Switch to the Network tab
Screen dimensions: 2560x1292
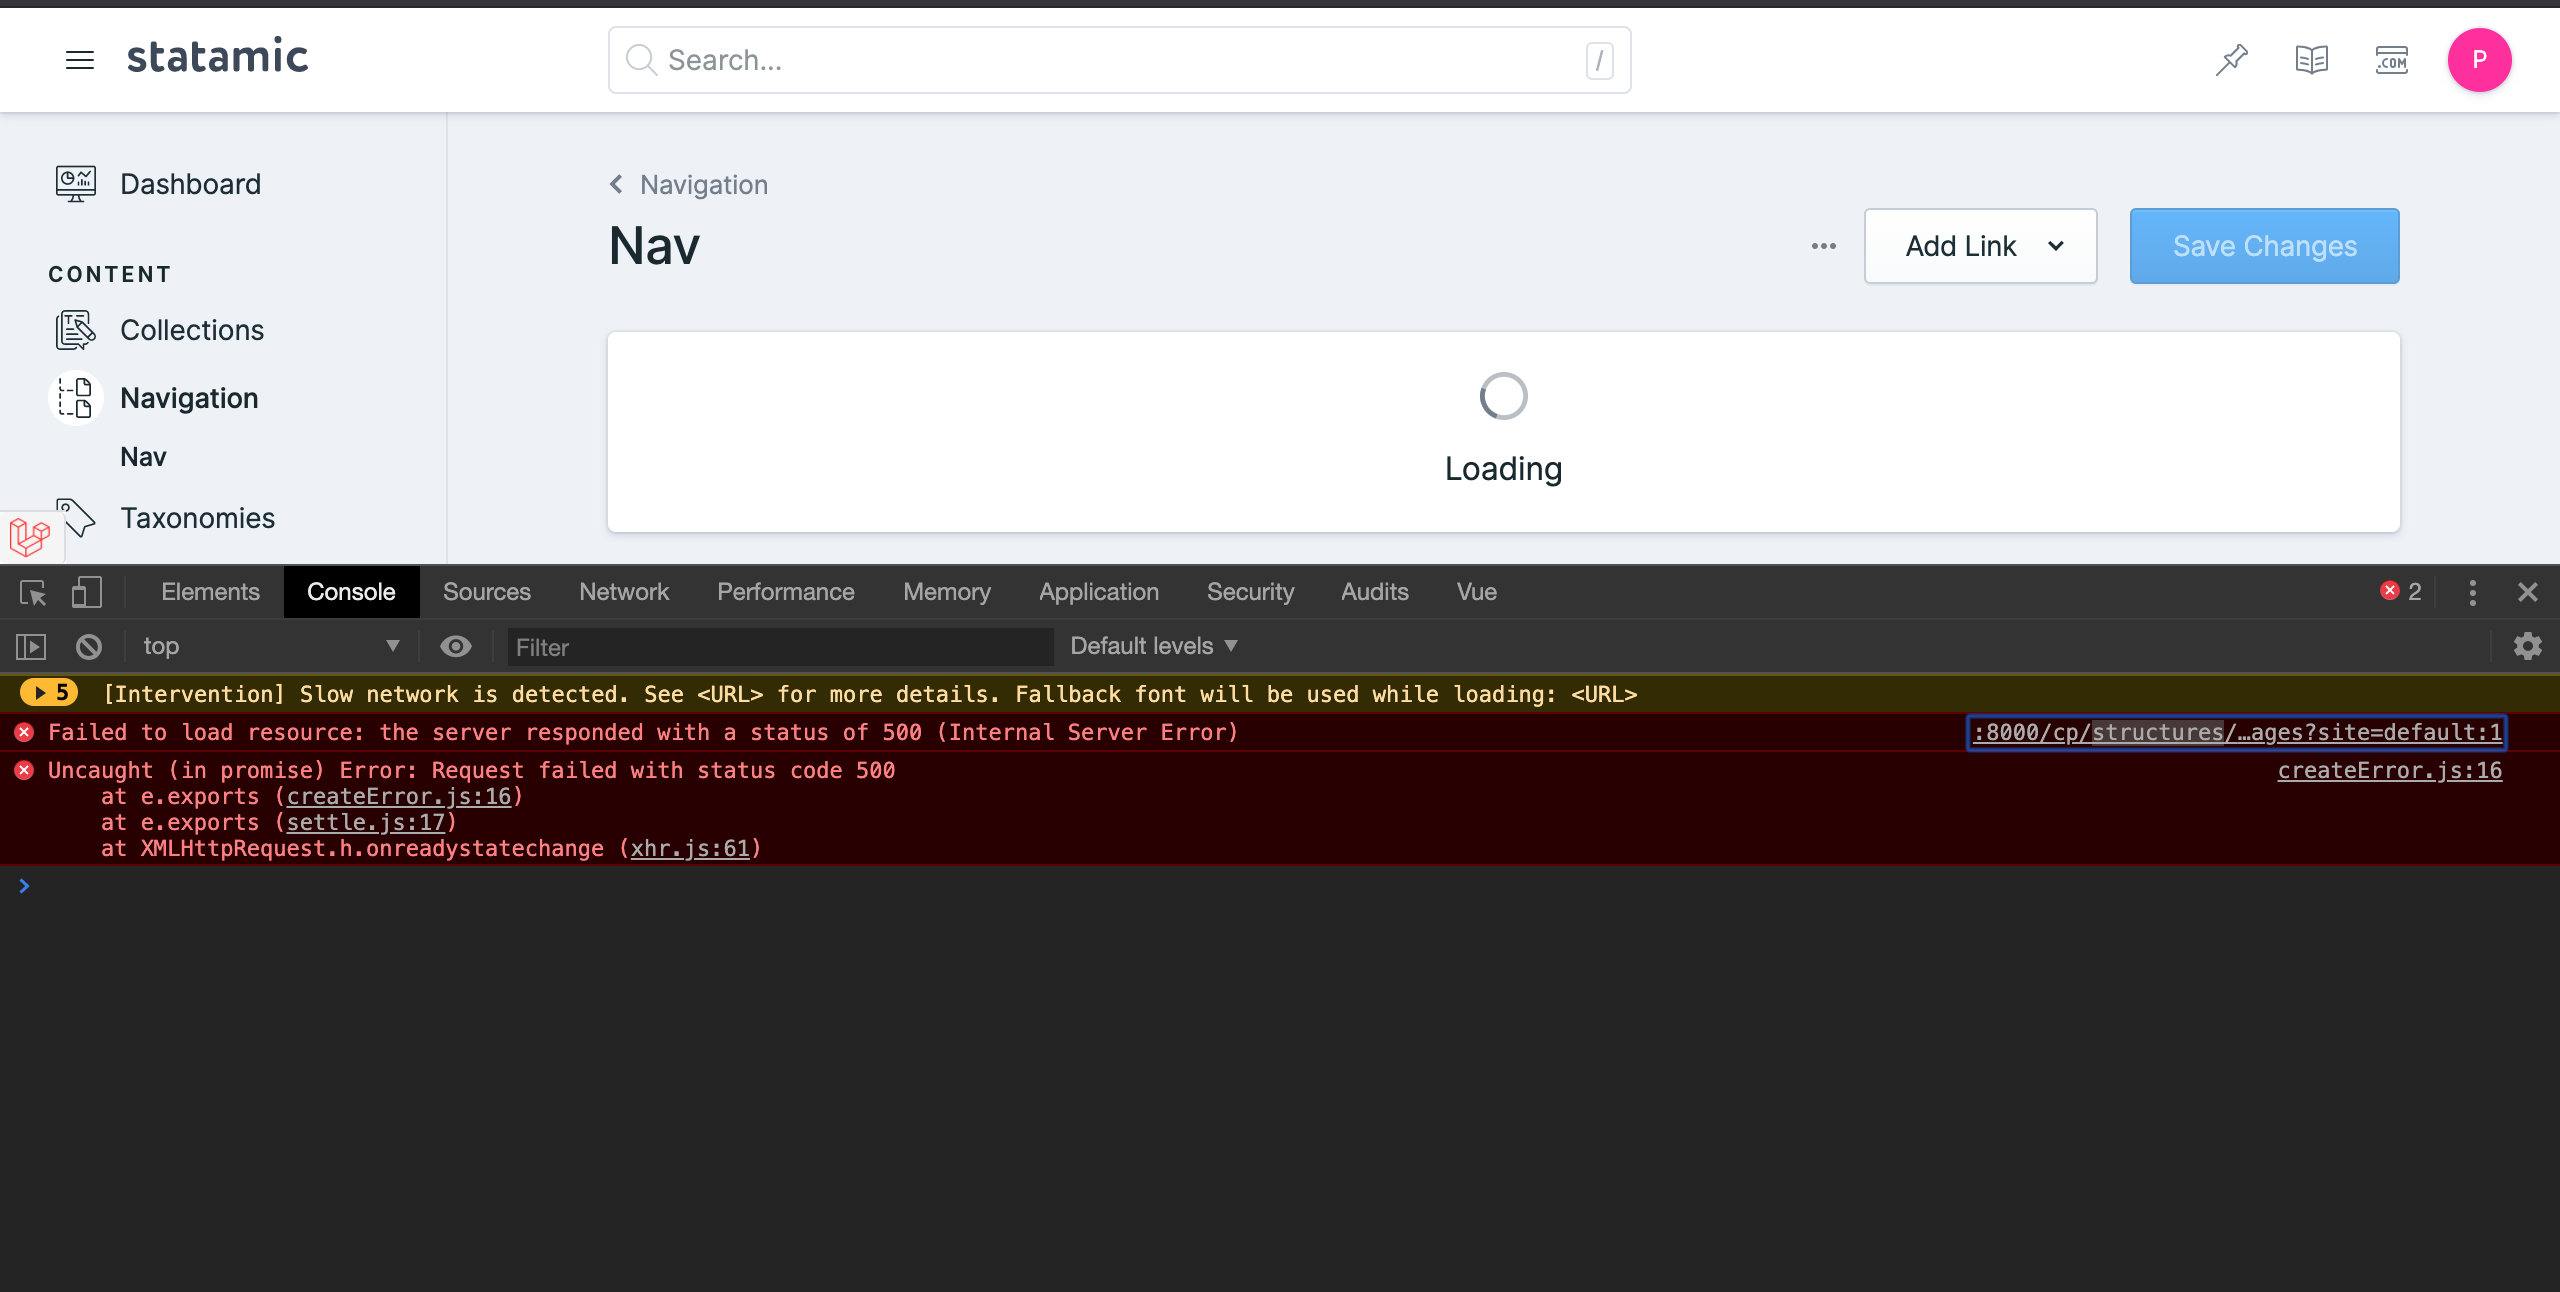[624, 592]
